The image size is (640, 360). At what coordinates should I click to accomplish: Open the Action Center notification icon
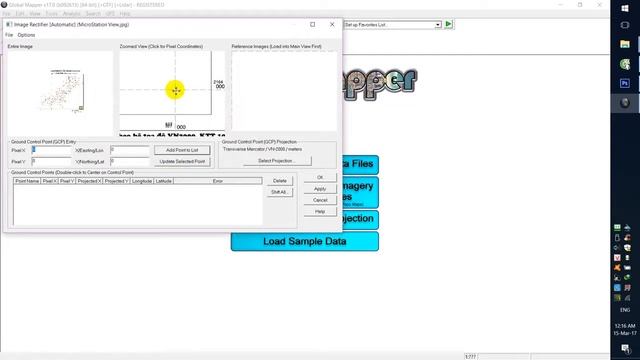click(625, 348)
